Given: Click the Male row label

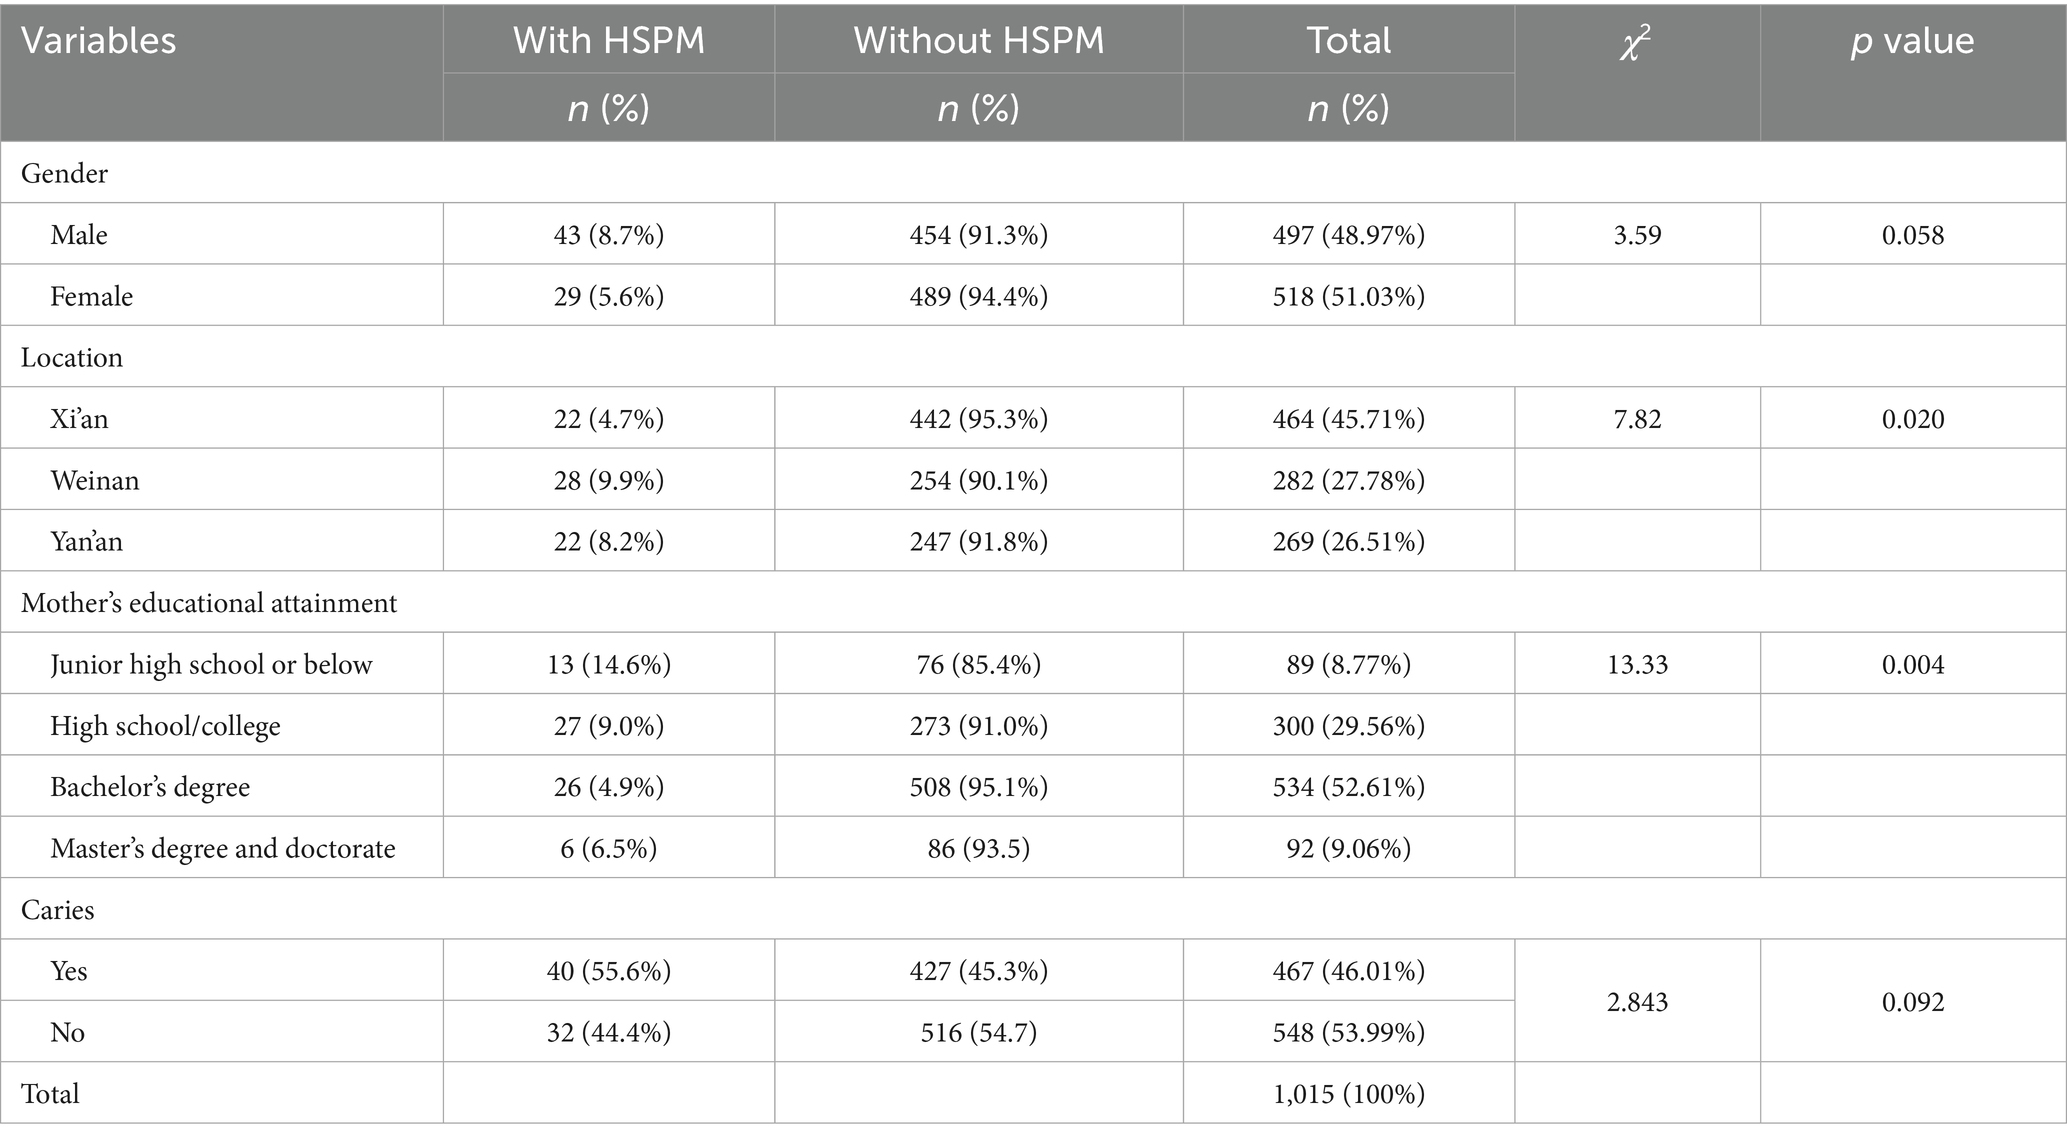Looking at the screenshot, I should pyautogui.click(x=79, y=235).
